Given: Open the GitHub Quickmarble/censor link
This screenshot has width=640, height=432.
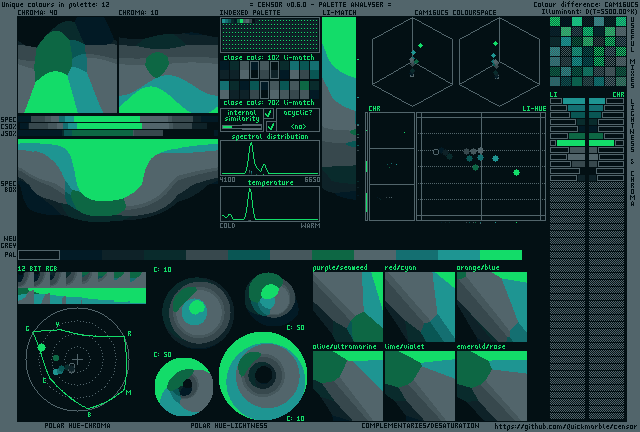Looking at the screenshot, I should point(564,425).
